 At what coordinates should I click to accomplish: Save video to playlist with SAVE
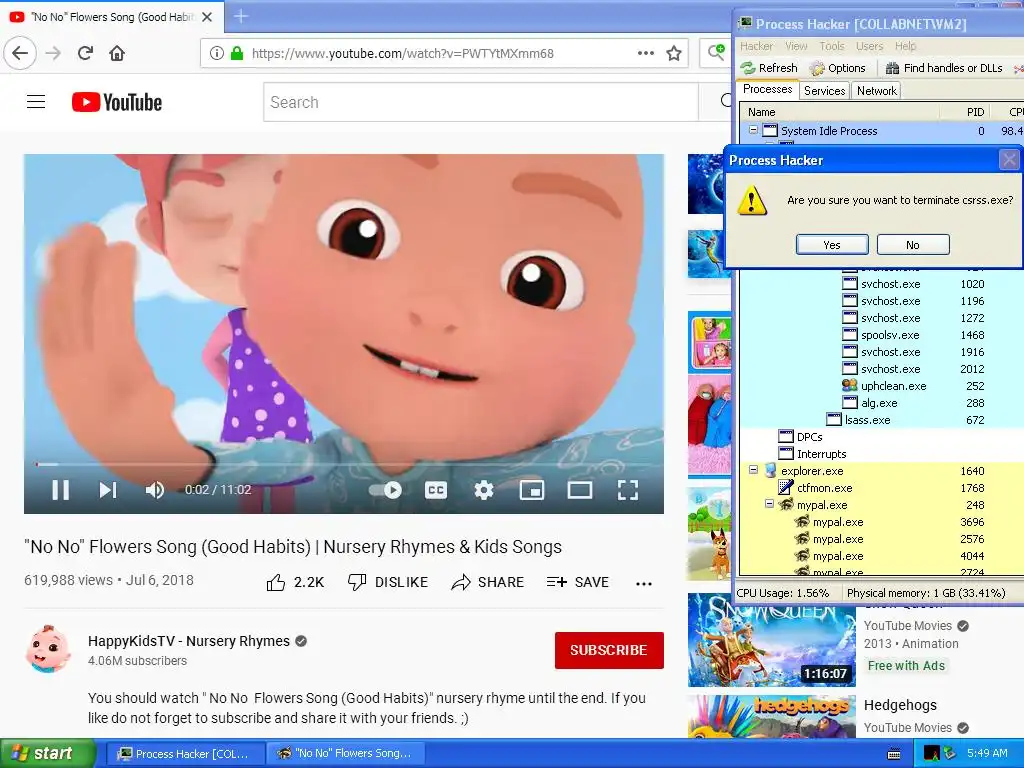(x=578, y=582)
